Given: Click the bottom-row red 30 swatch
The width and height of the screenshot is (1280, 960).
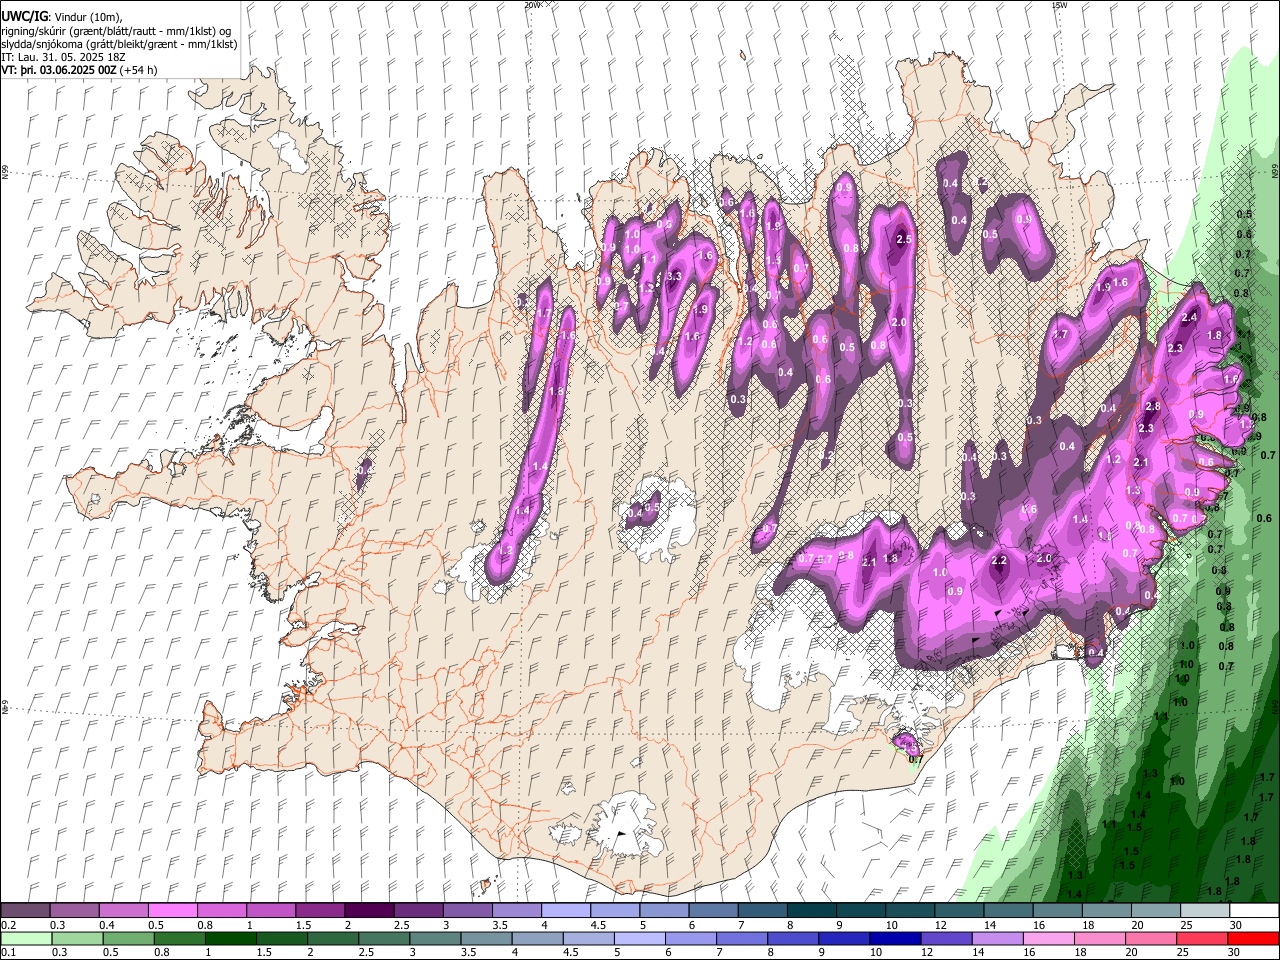Looking at the screenshot, I should (x=1253, y=939).
